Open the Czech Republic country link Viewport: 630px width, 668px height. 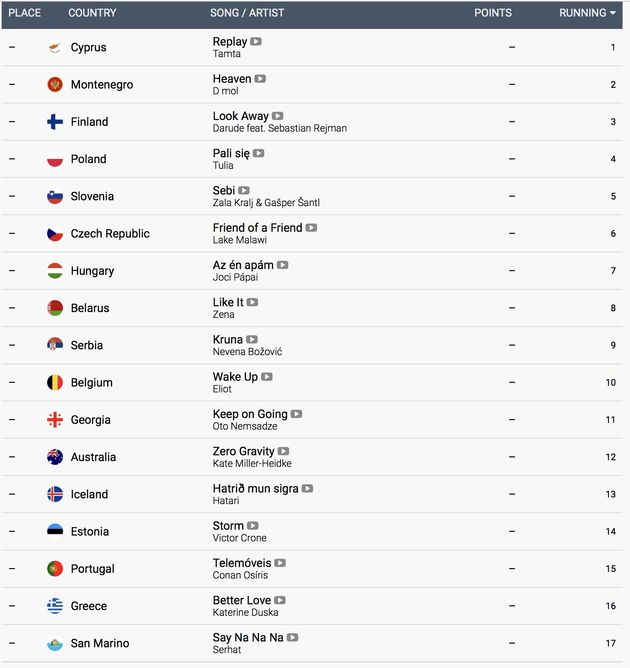click(x=110, y=233)
